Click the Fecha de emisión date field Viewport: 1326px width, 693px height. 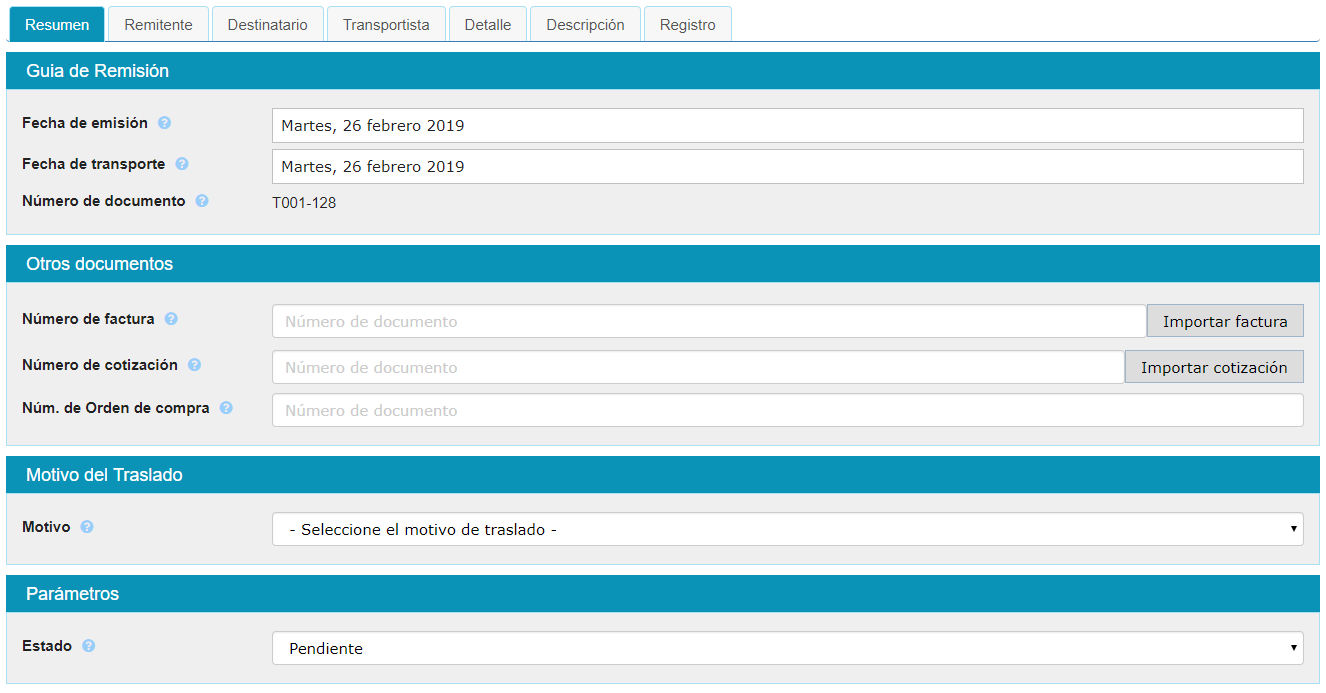click(x=787, y=126)
